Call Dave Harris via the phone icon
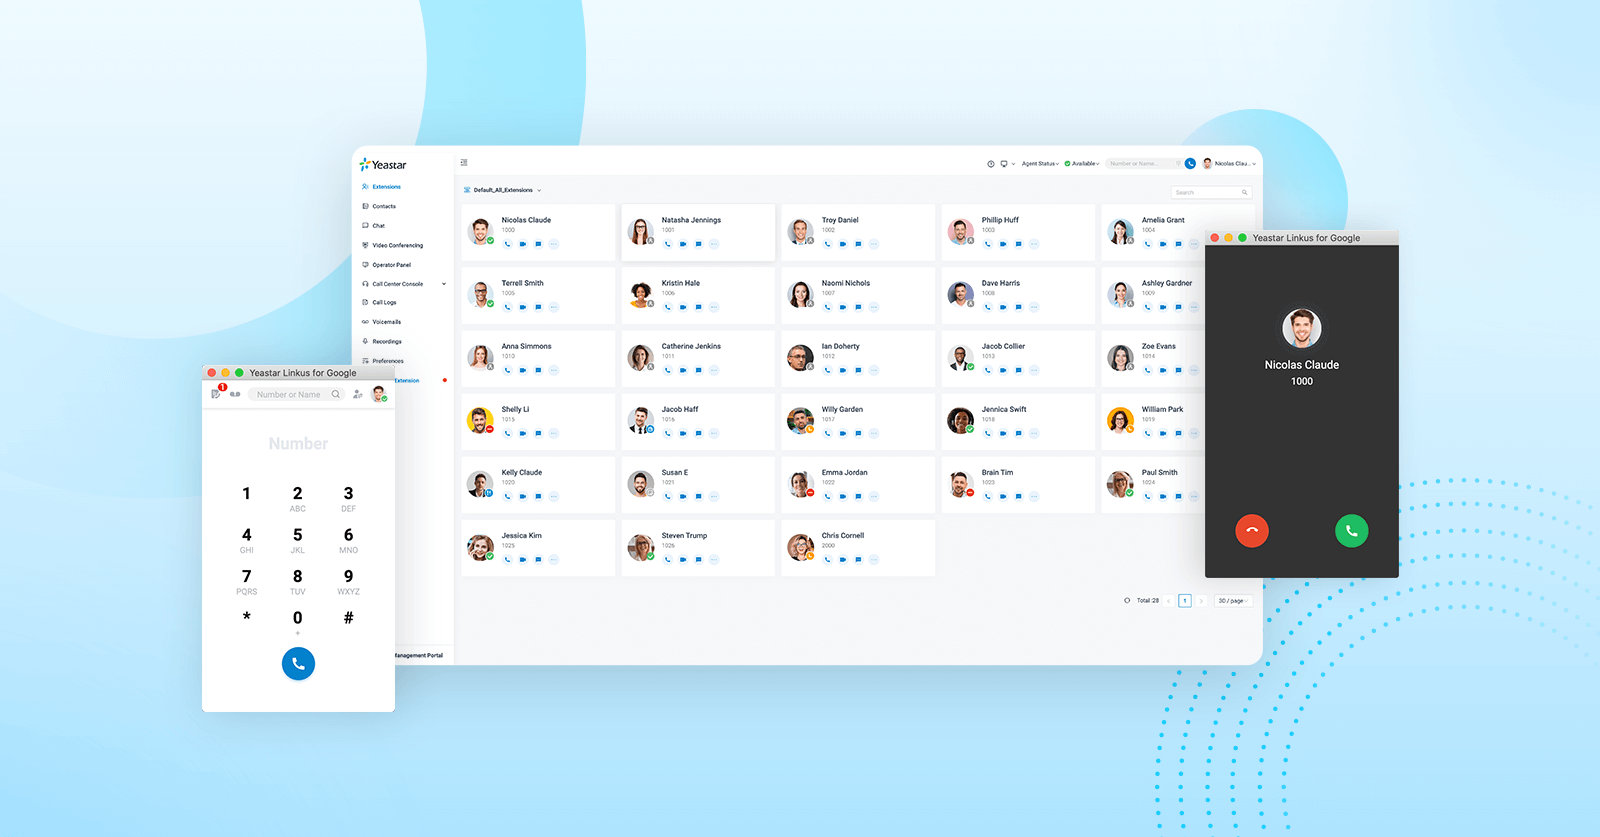 pyautogui.click(x=988, y=307)
